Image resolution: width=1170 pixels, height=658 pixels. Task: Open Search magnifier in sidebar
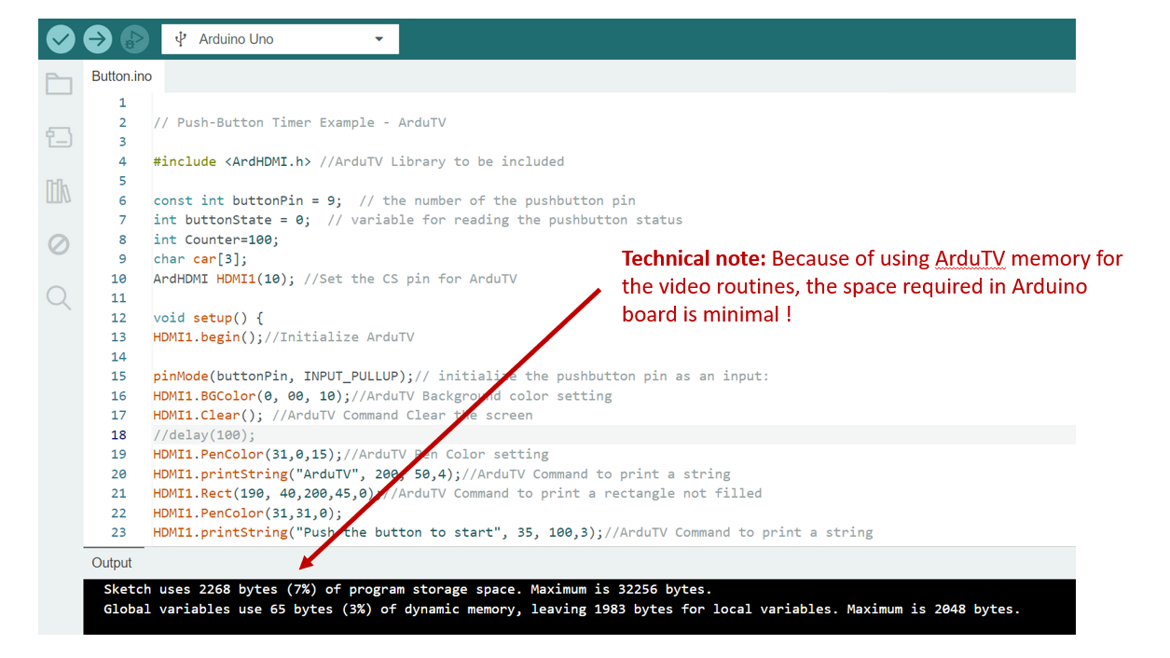click(59, 297)
